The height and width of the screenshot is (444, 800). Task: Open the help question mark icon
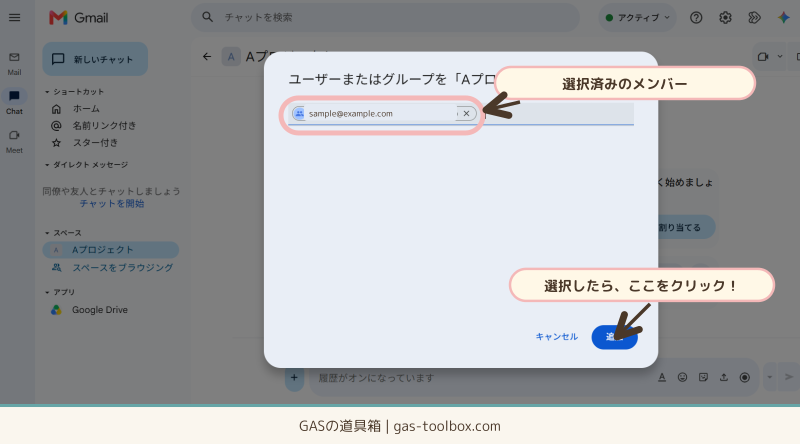[696, 18]
